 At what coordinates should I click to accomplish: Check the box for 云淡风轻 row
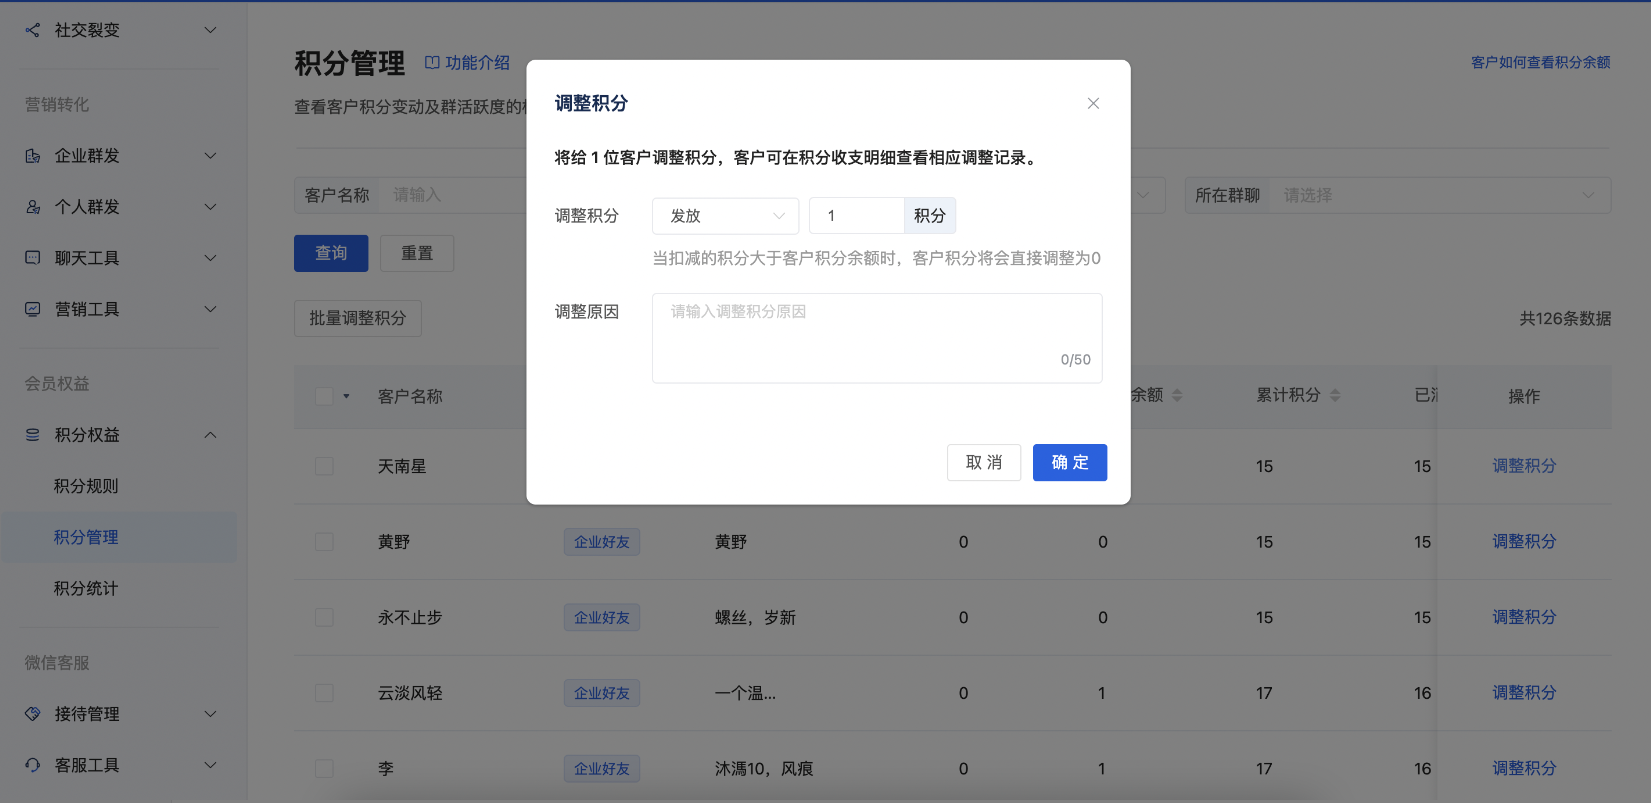[x=324, y=693]
